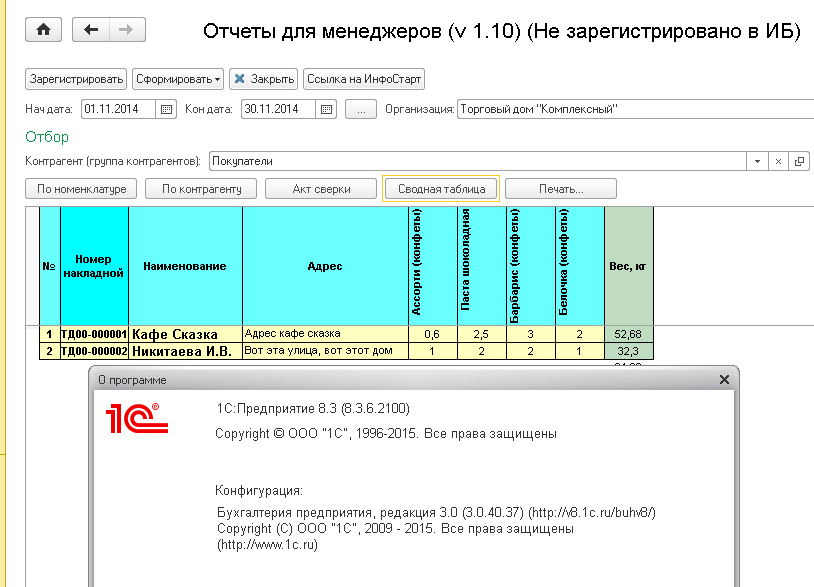Open Ссылка на ИнфоСтарт
The width and height of the screenshot is (814, 587).
point(364,79)
